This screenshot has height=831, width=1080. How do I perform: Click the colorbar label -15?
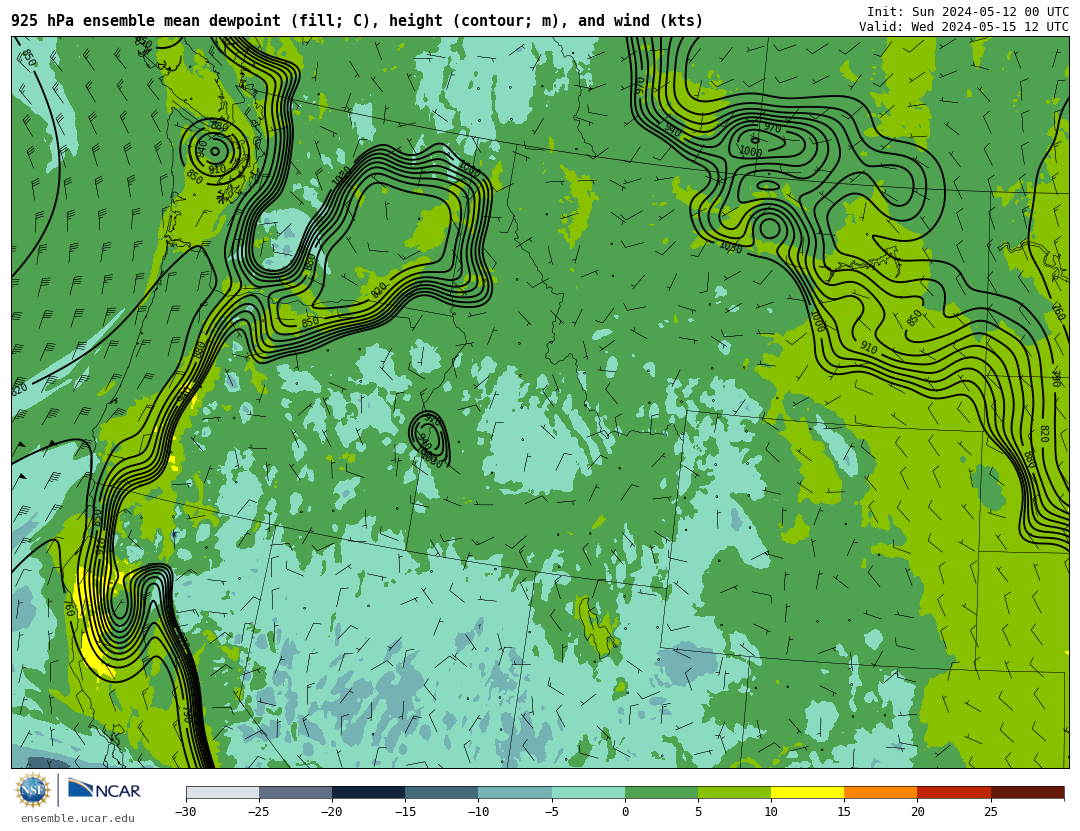point(405,812)
